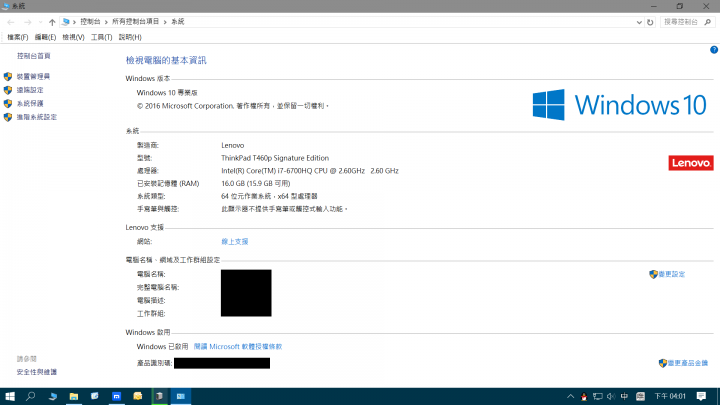Open the QQ penguin tray icon
The height and width of the screenshot is (405, 720).
(x=584, y=397)
